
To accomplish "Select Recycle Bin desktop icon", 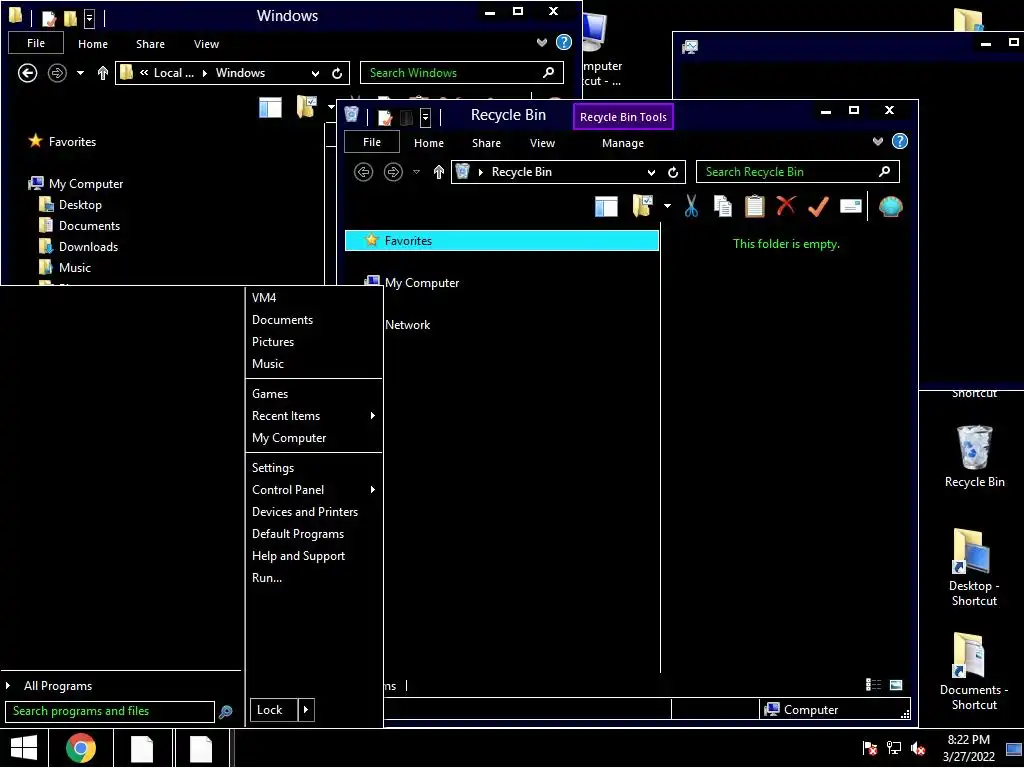I will click(x=974, y=456).
